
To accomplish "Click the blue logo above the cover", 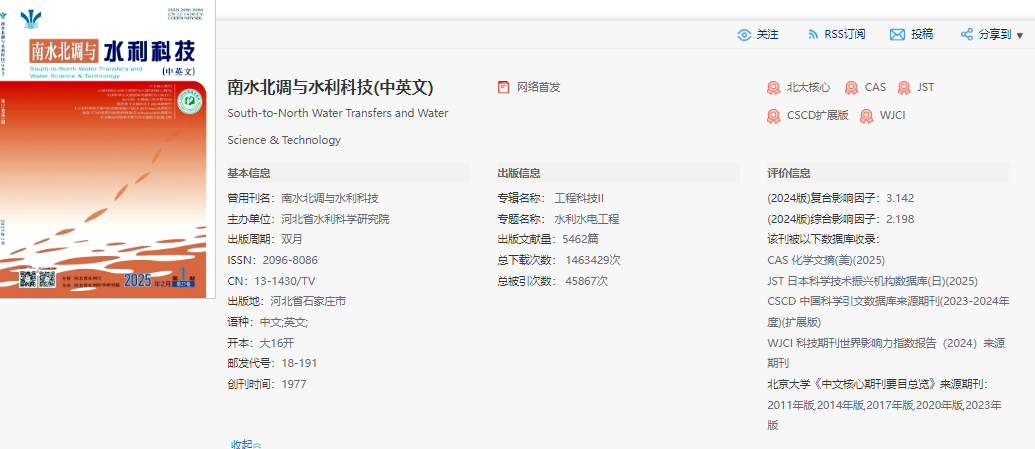I will (30, 18).
